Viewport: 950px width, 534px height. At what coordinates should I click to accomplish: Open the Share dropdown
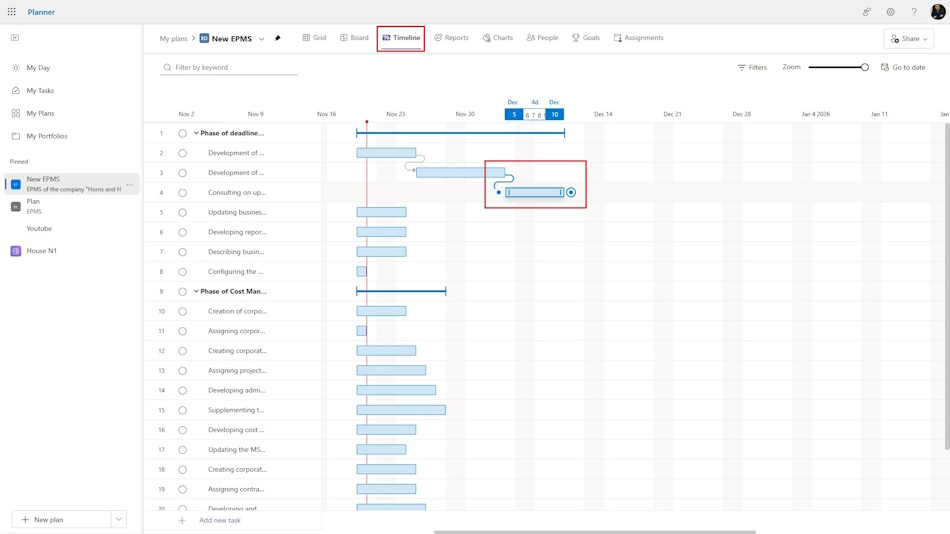click(908, 39)
